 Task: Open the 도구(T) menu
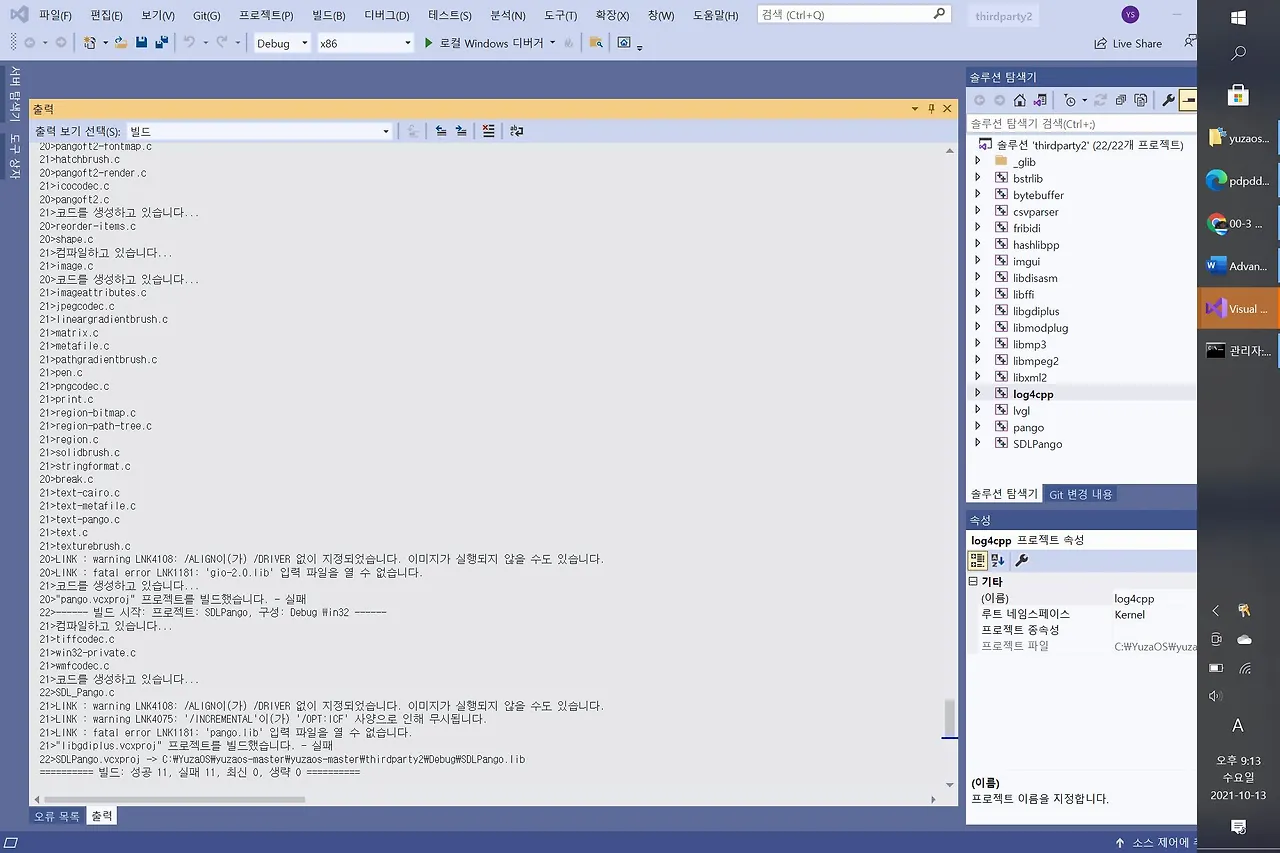click(560, 15)
